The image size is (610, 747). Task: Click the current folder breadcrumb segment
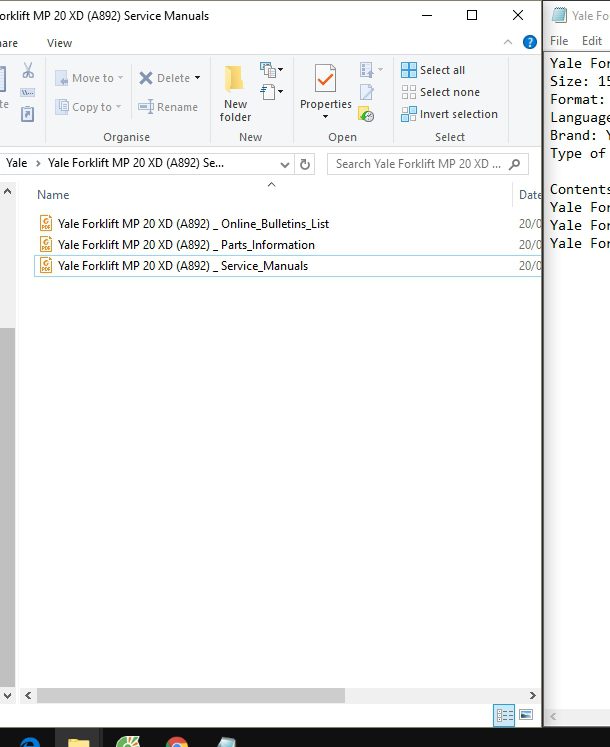coord(136,163)
